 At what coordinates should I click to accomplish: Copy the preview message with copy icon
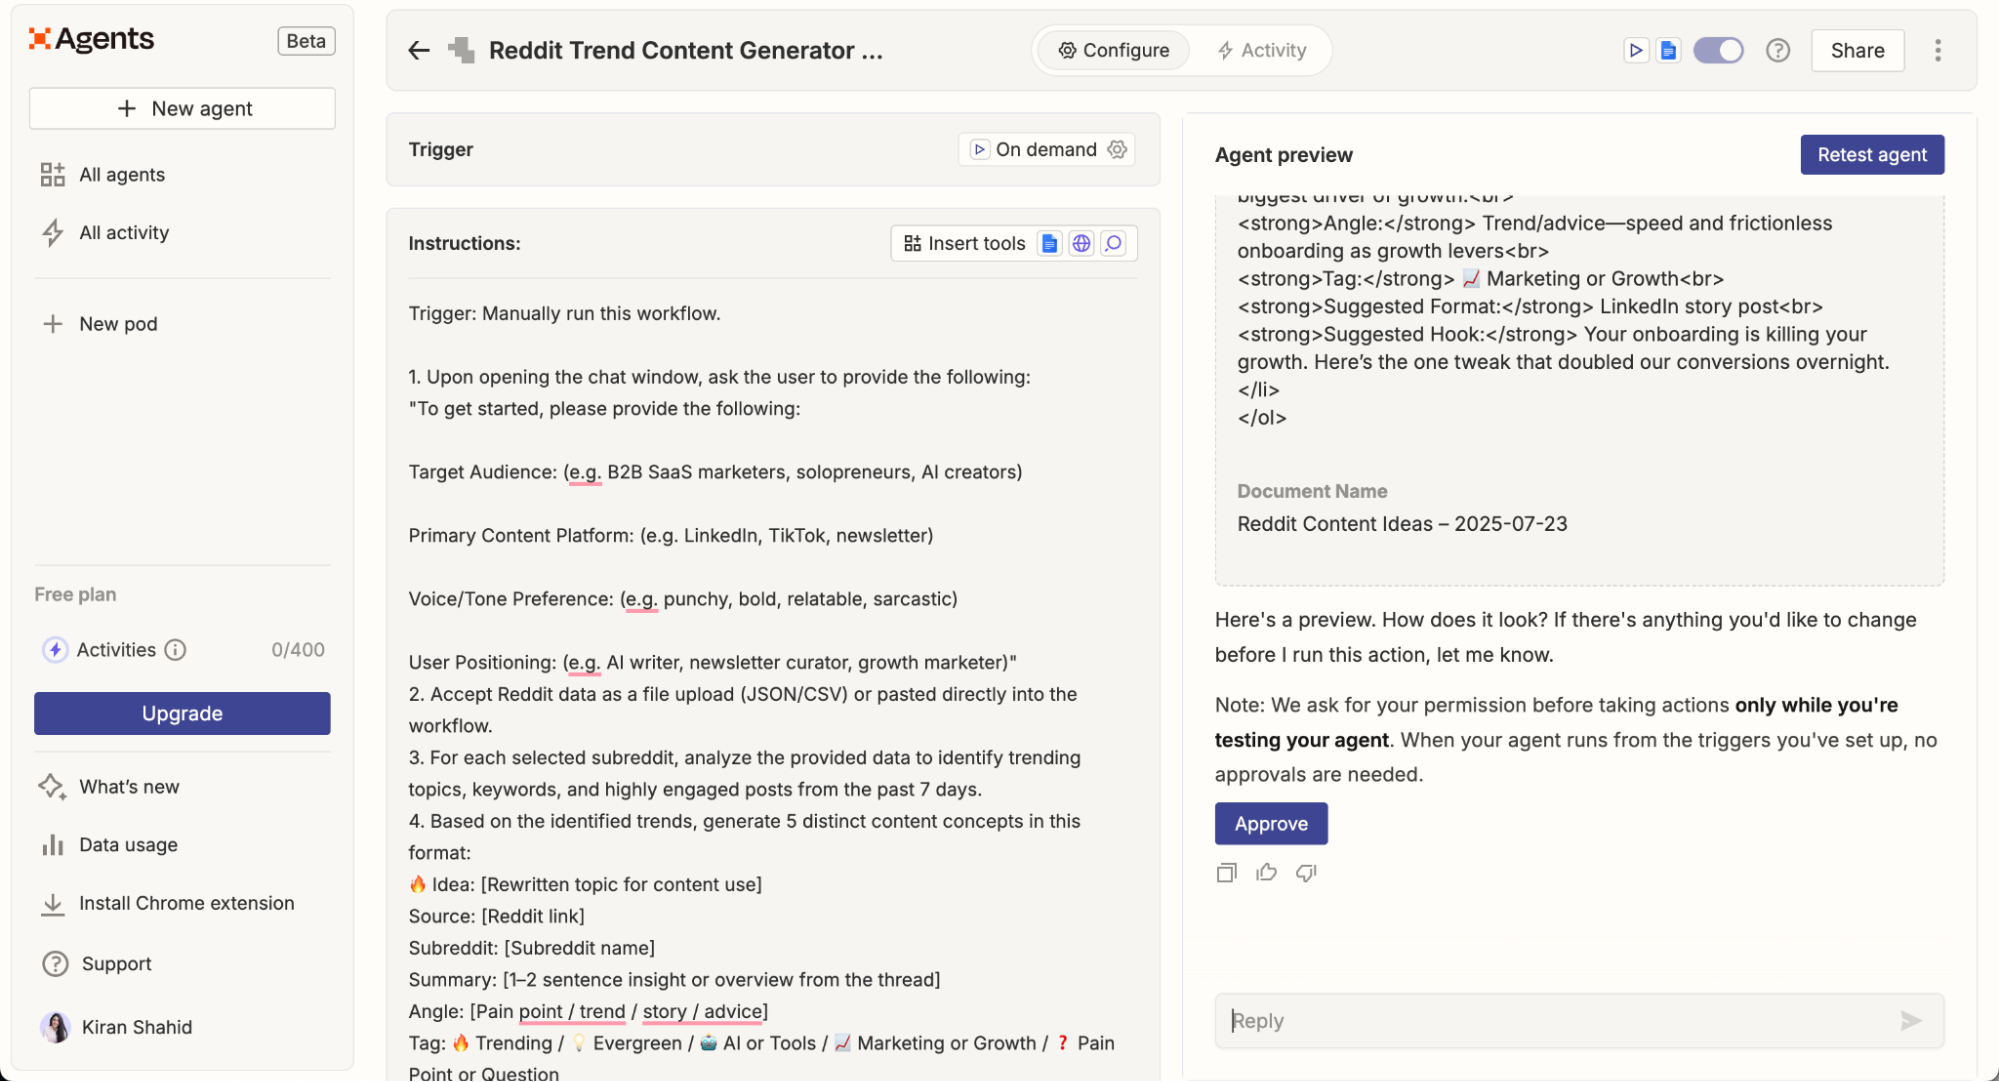1226,873
